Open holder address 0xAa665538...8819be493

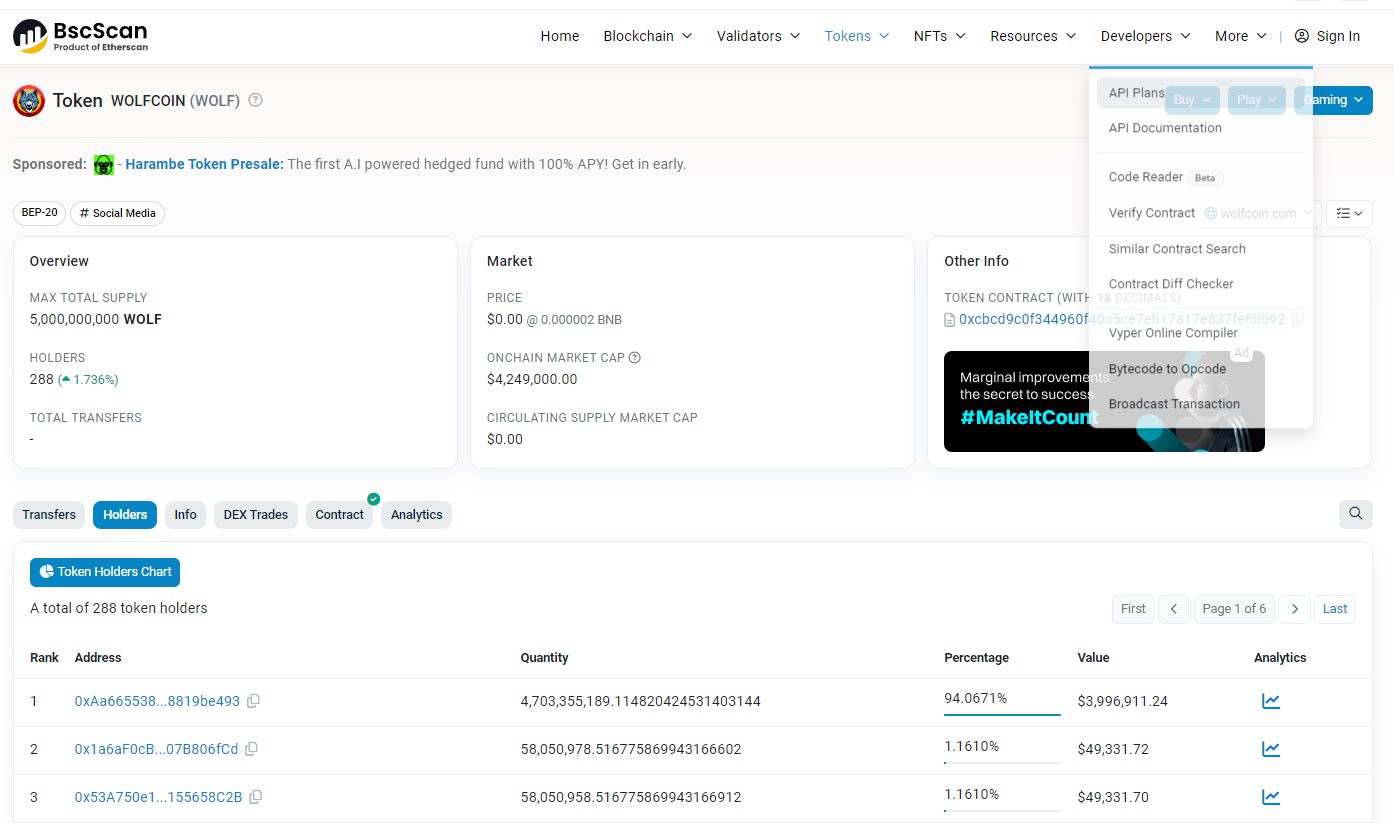tap(157, 701)
